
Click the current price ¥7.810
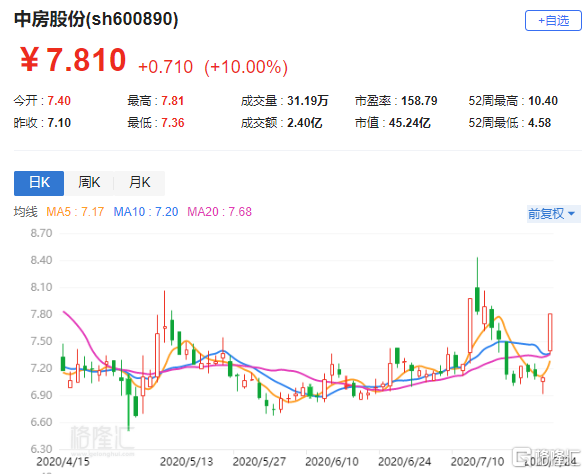73,60
